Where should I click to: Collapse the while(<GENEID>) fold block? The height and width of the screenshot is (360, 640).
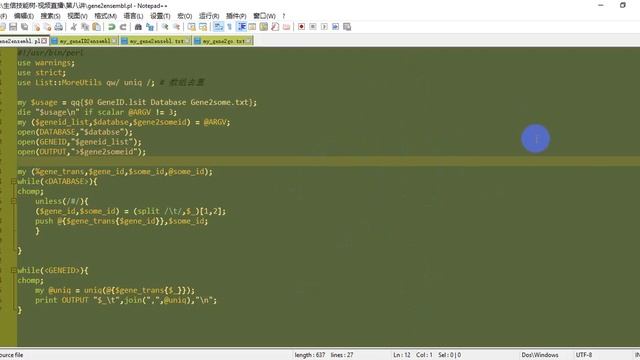pyautogui.click(x=13, y=270)
